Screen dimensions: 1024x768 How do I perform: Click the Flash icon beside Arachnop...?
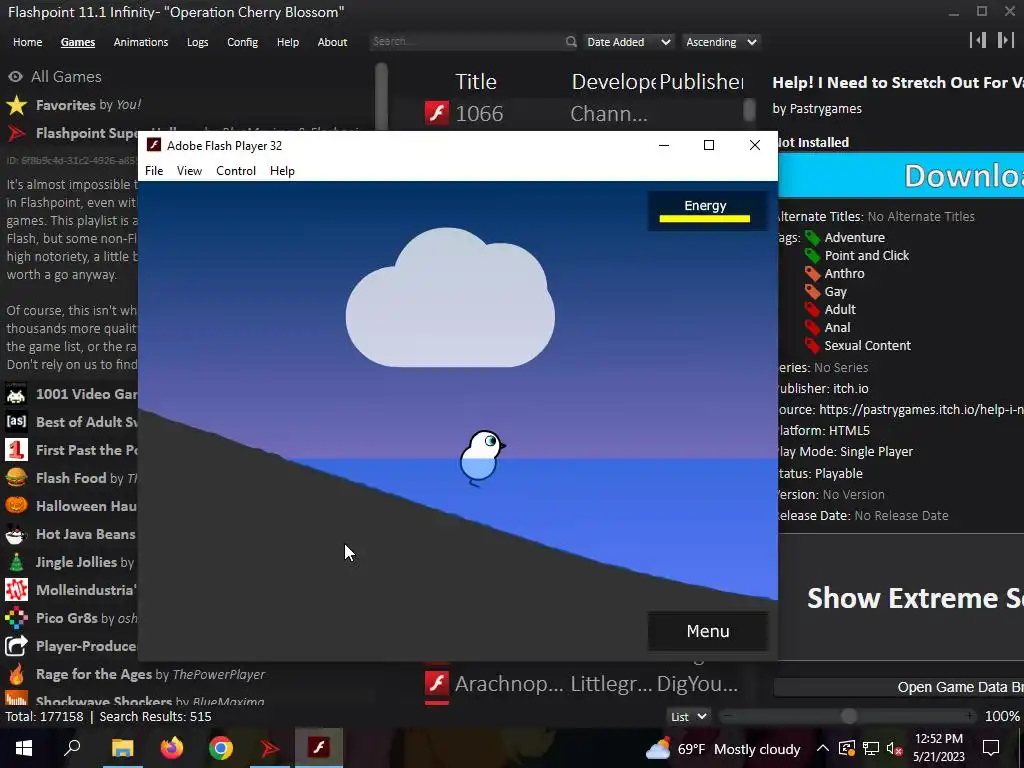pos(437,684)
